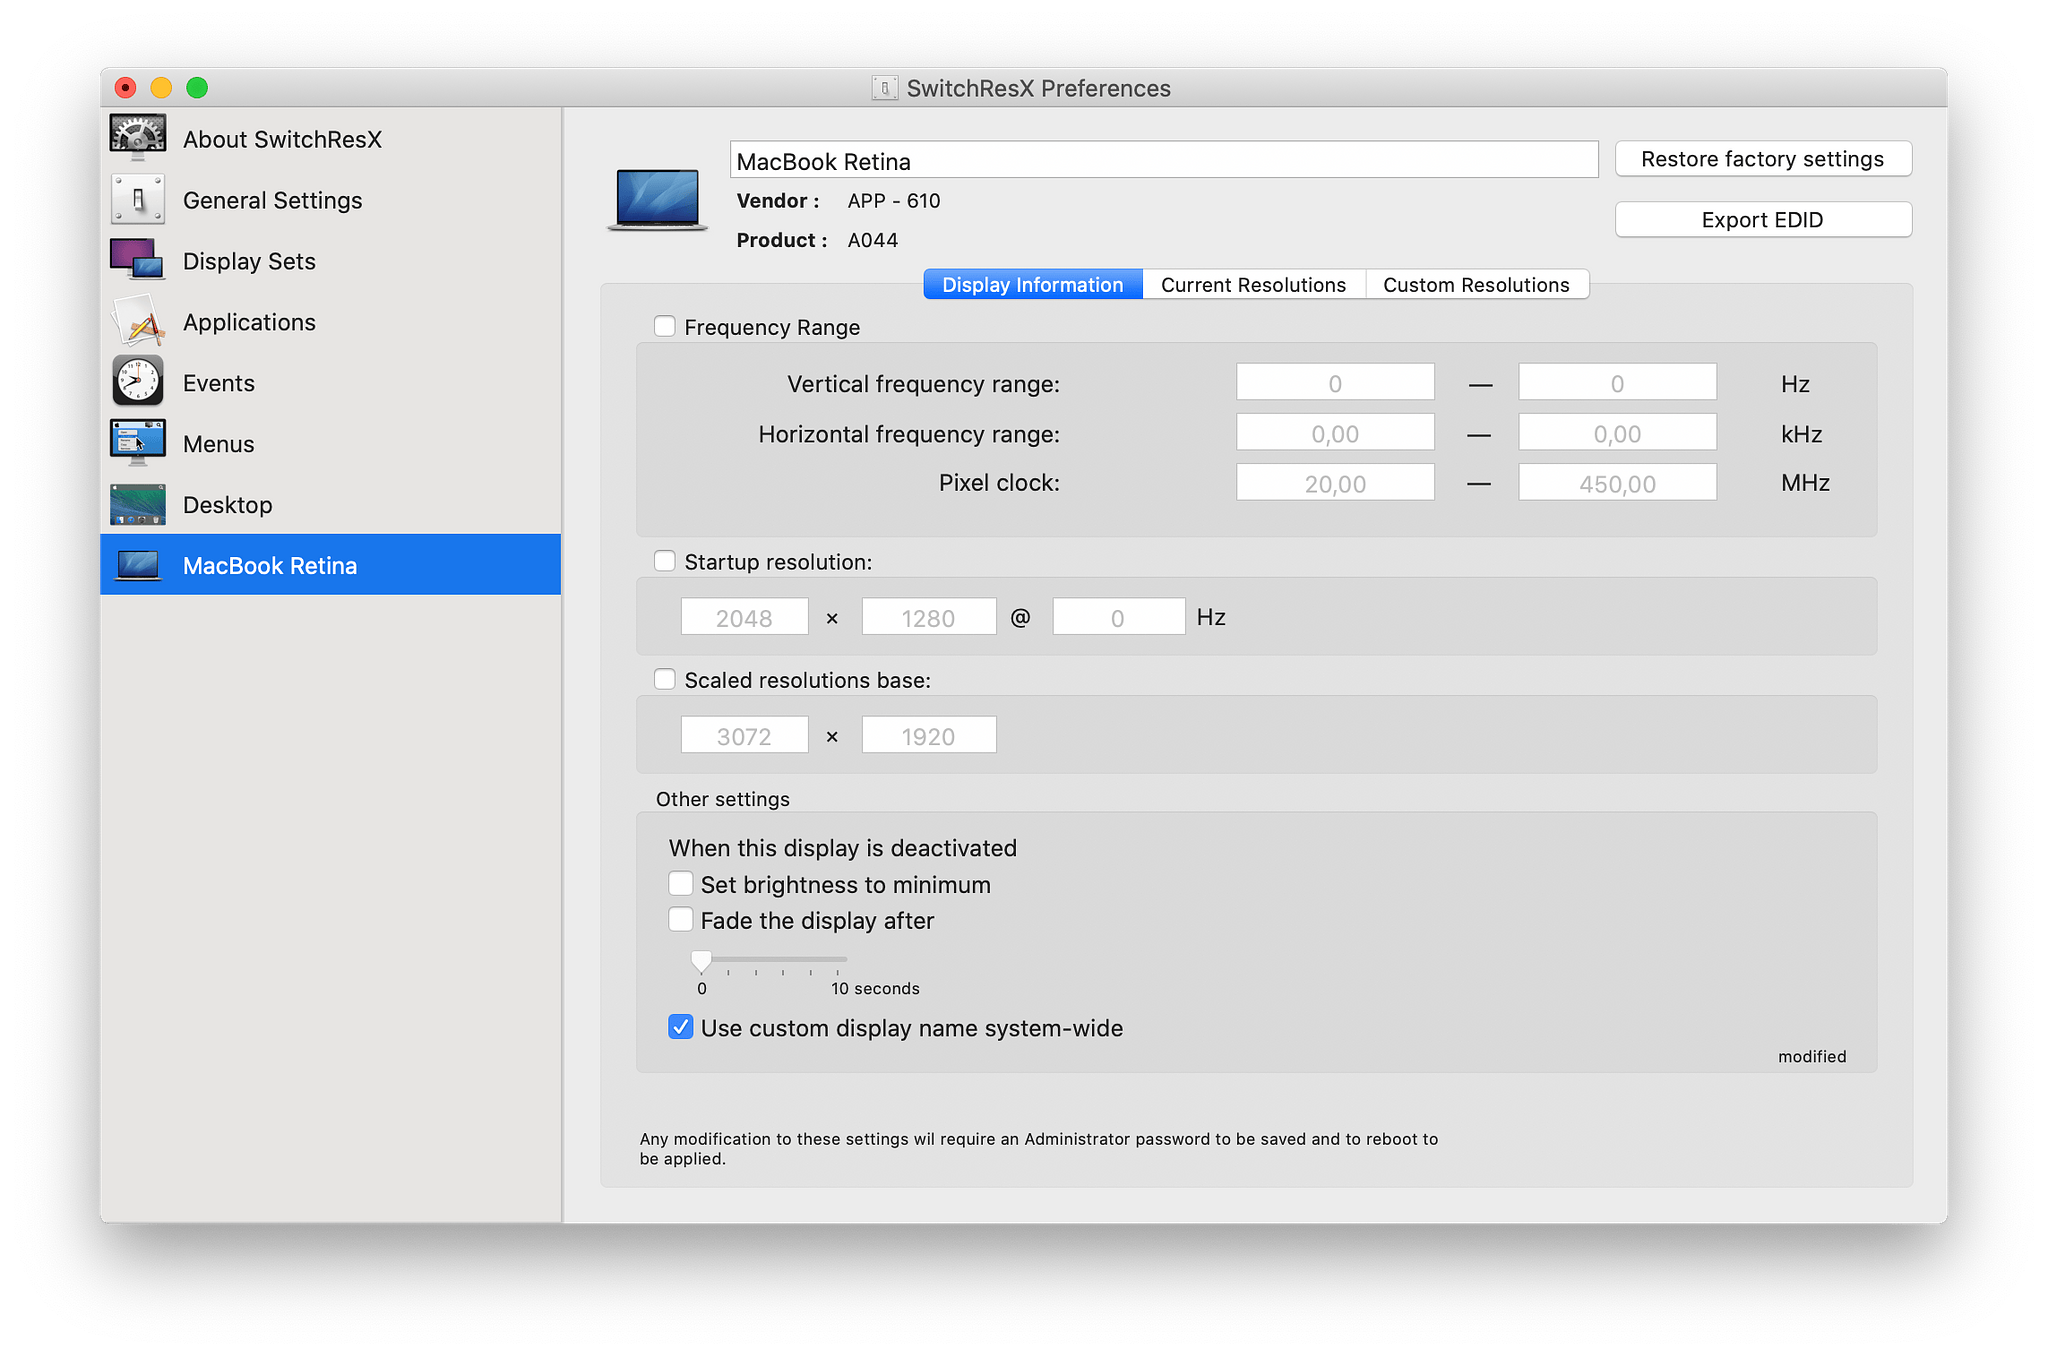The height and width of the screenshot is (1356, 2048).
Task: Switch to the Current Resolutions tab
Action: click(1252, 285)
